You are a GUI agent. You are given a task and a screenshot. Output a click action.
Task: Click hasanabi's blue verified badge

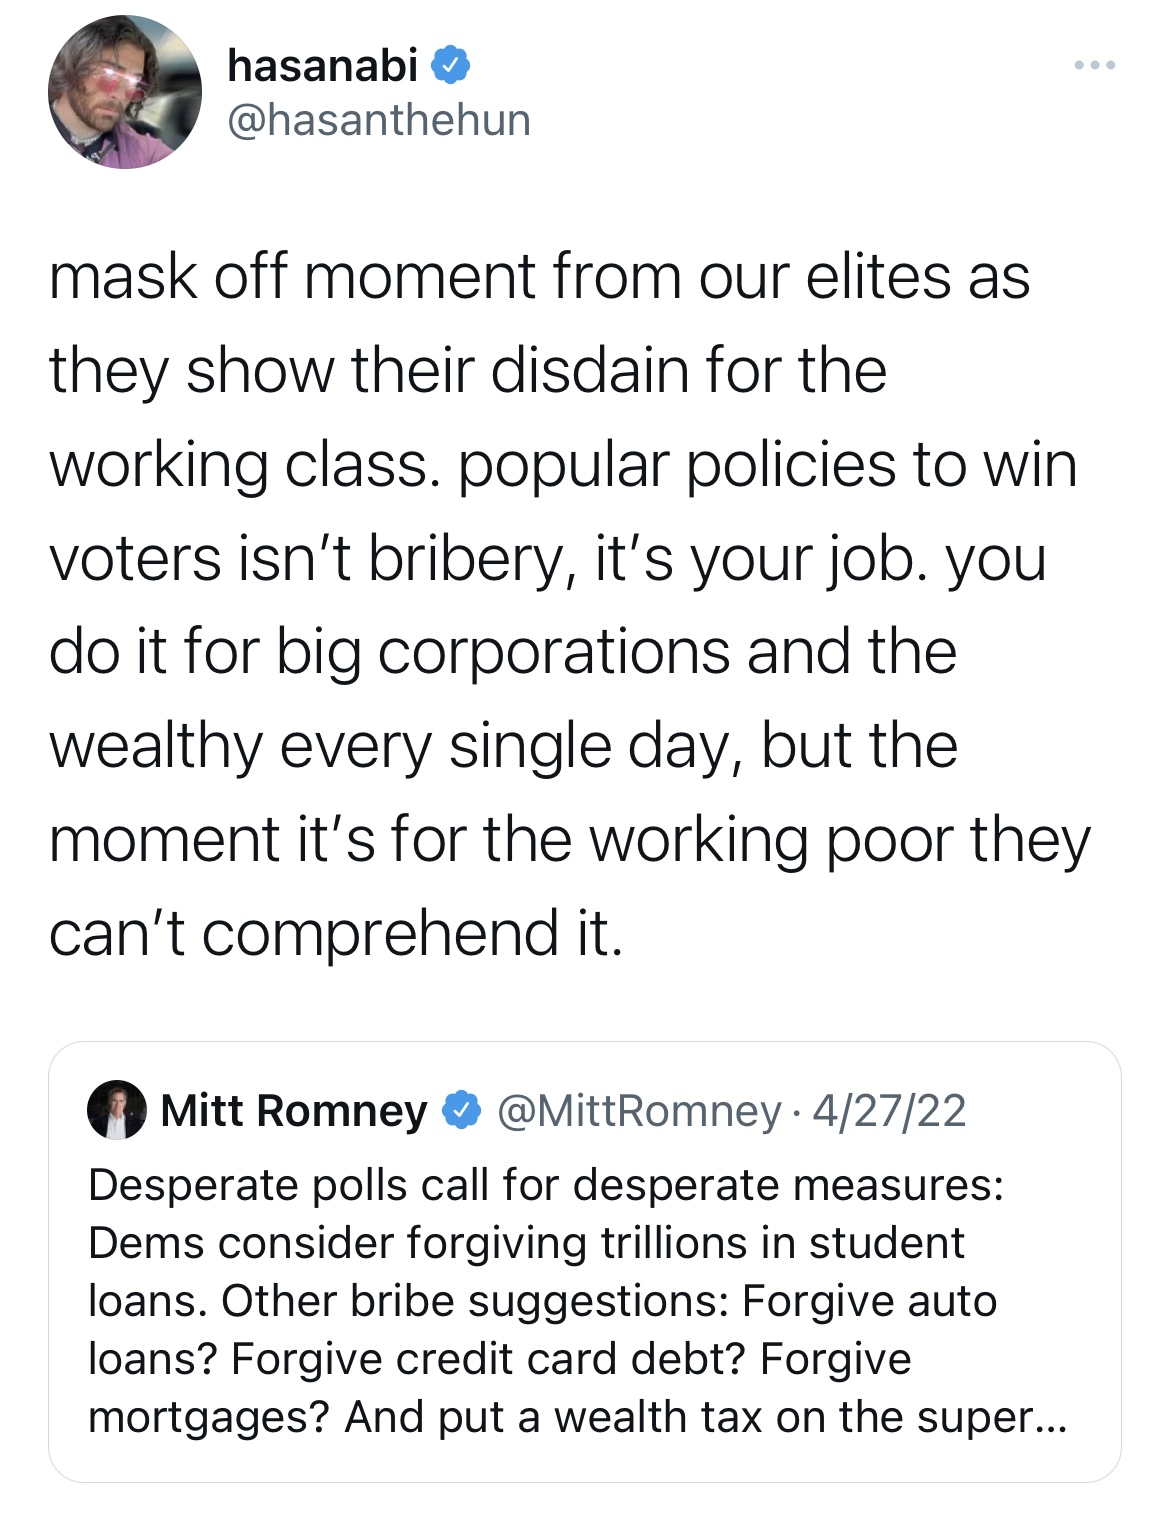[451, 66]
